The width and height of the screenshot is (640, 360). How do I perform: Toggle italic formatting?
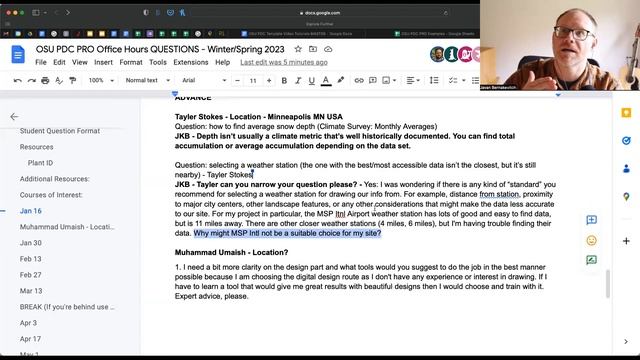pos(298,80)
